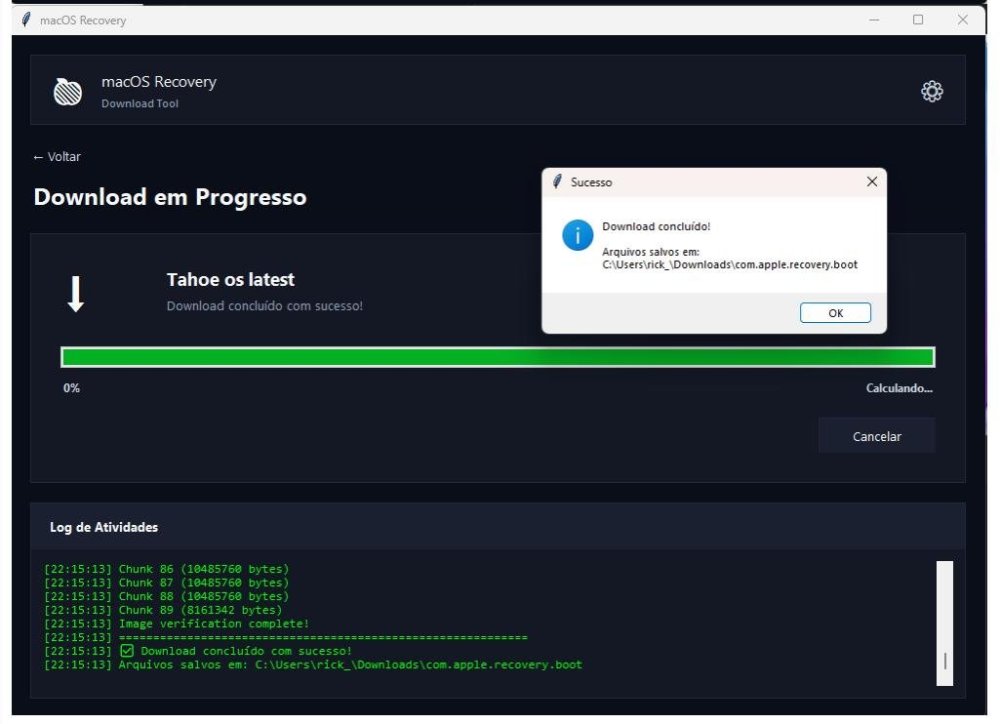Screen dimensions: 1000x724
Task: Click the download arrow icon beside Tahoe
Action: 76,294
